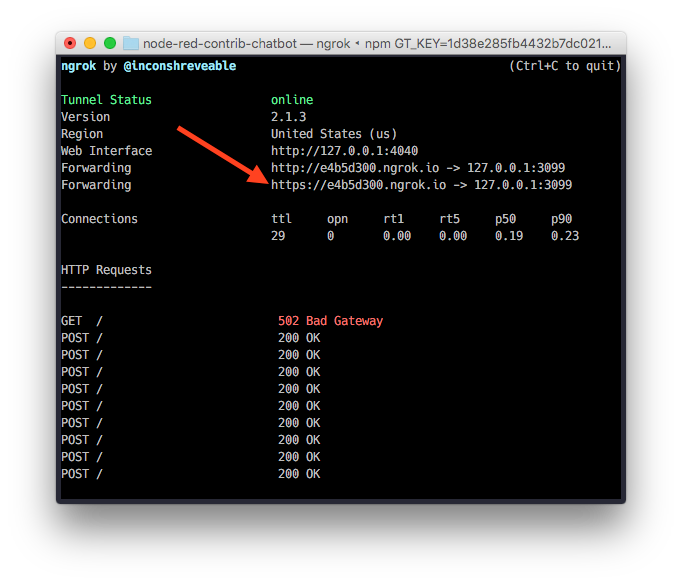
Task: Click the HTTP Requests heading
Action: point(106,270)
